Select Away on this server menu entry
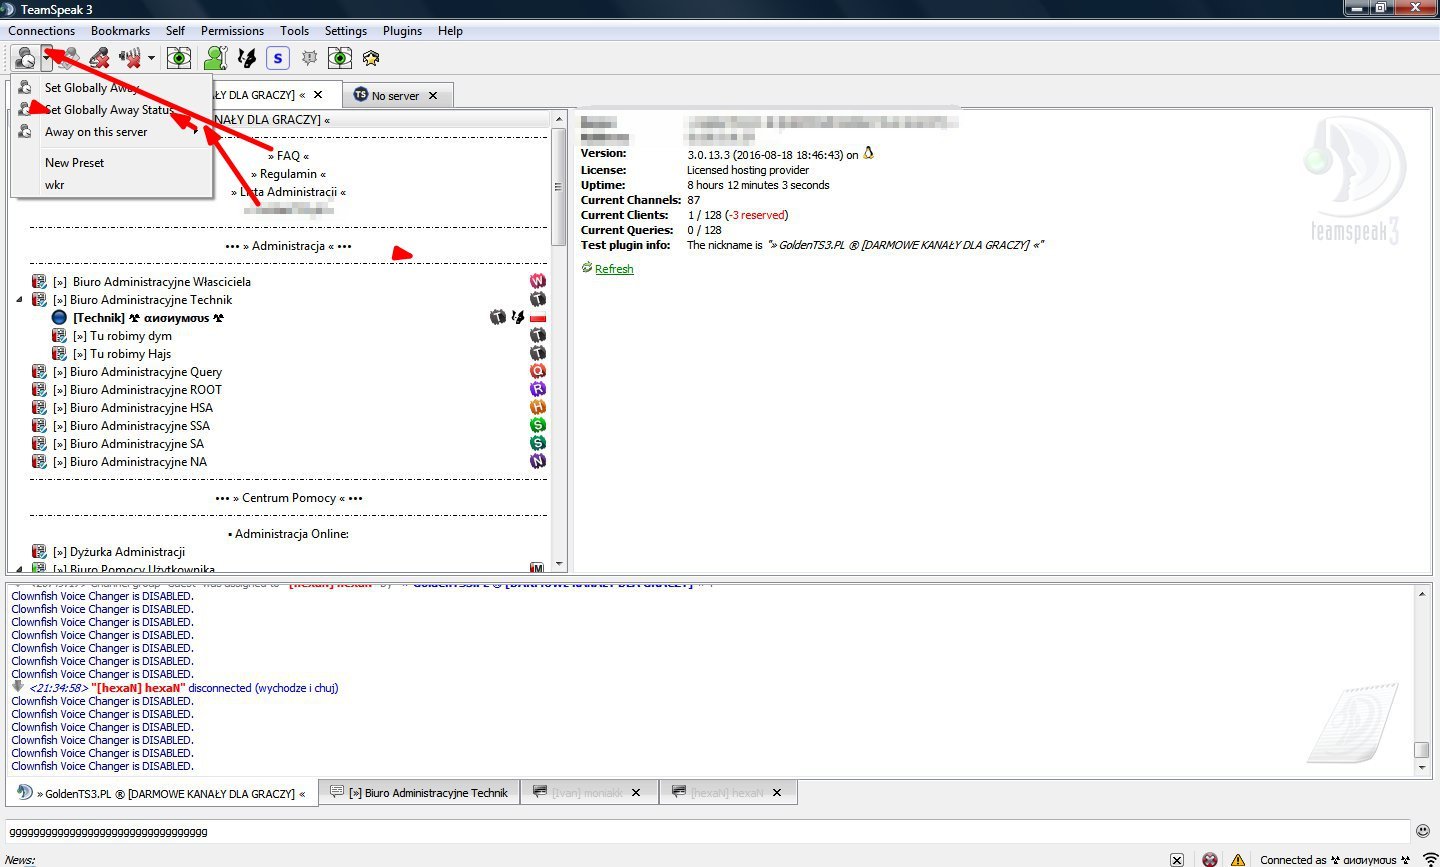 [96, 132]
